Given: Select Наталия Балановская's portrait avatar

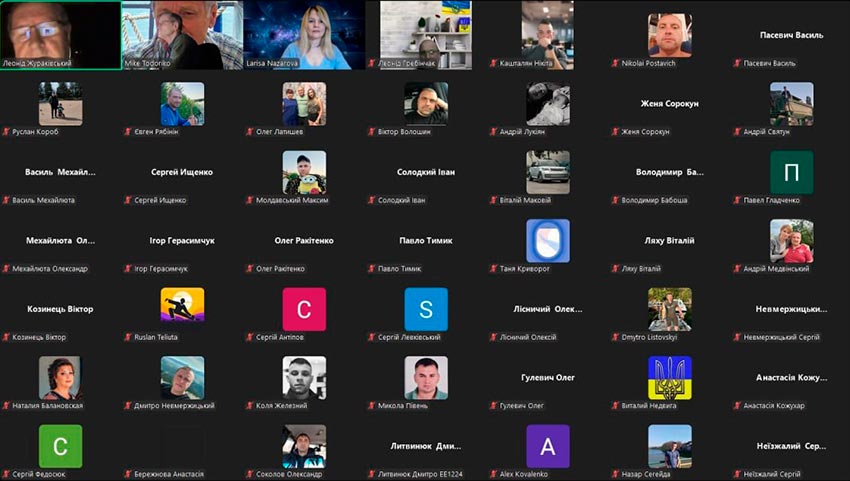Looking at the screenshot, I should click(x=60, y=378).
